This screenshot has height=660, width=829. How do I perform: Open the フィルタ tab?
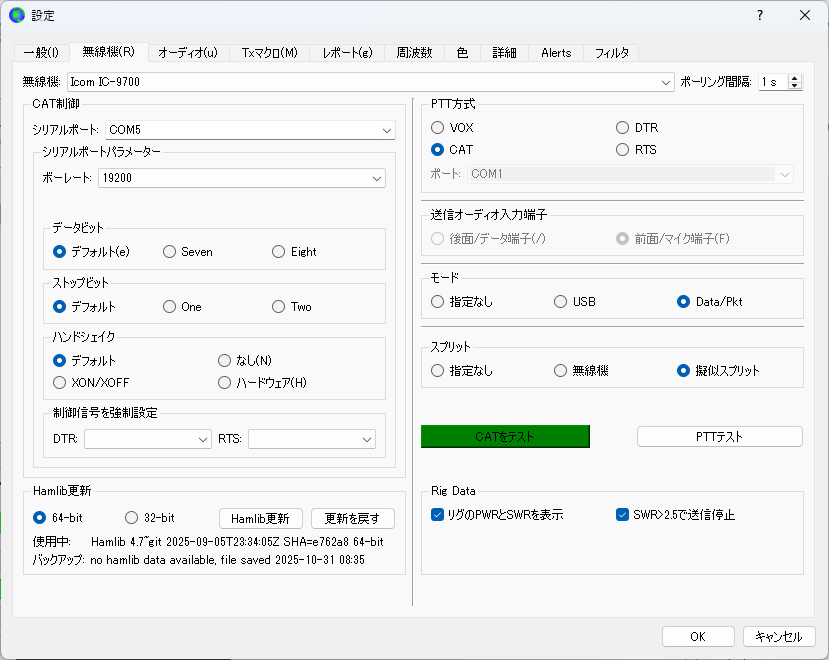point(612,53)
